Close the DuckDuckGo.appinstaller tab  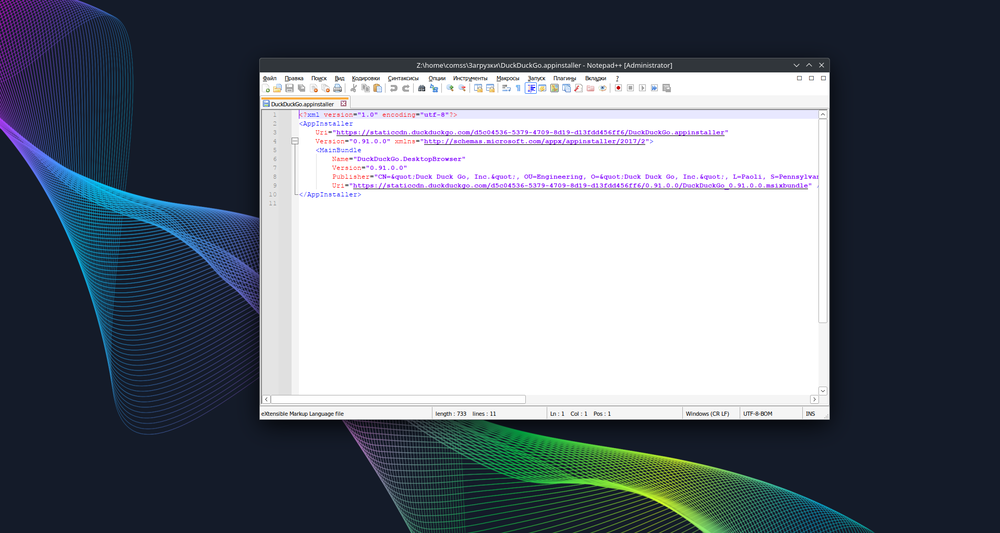tap(343, 103)
